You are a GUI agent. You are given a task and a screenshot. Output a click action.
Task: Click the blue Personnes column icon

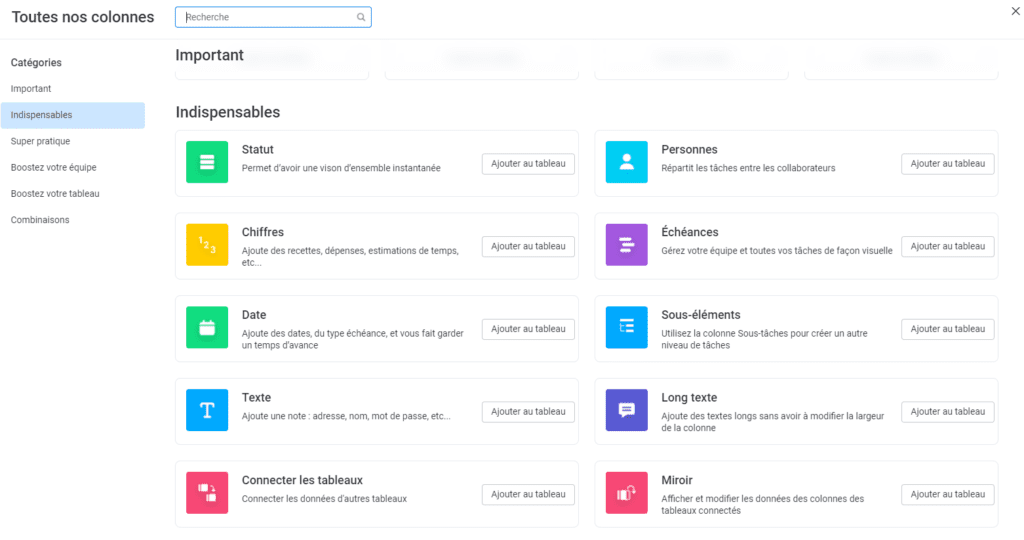tap(626, 162)
